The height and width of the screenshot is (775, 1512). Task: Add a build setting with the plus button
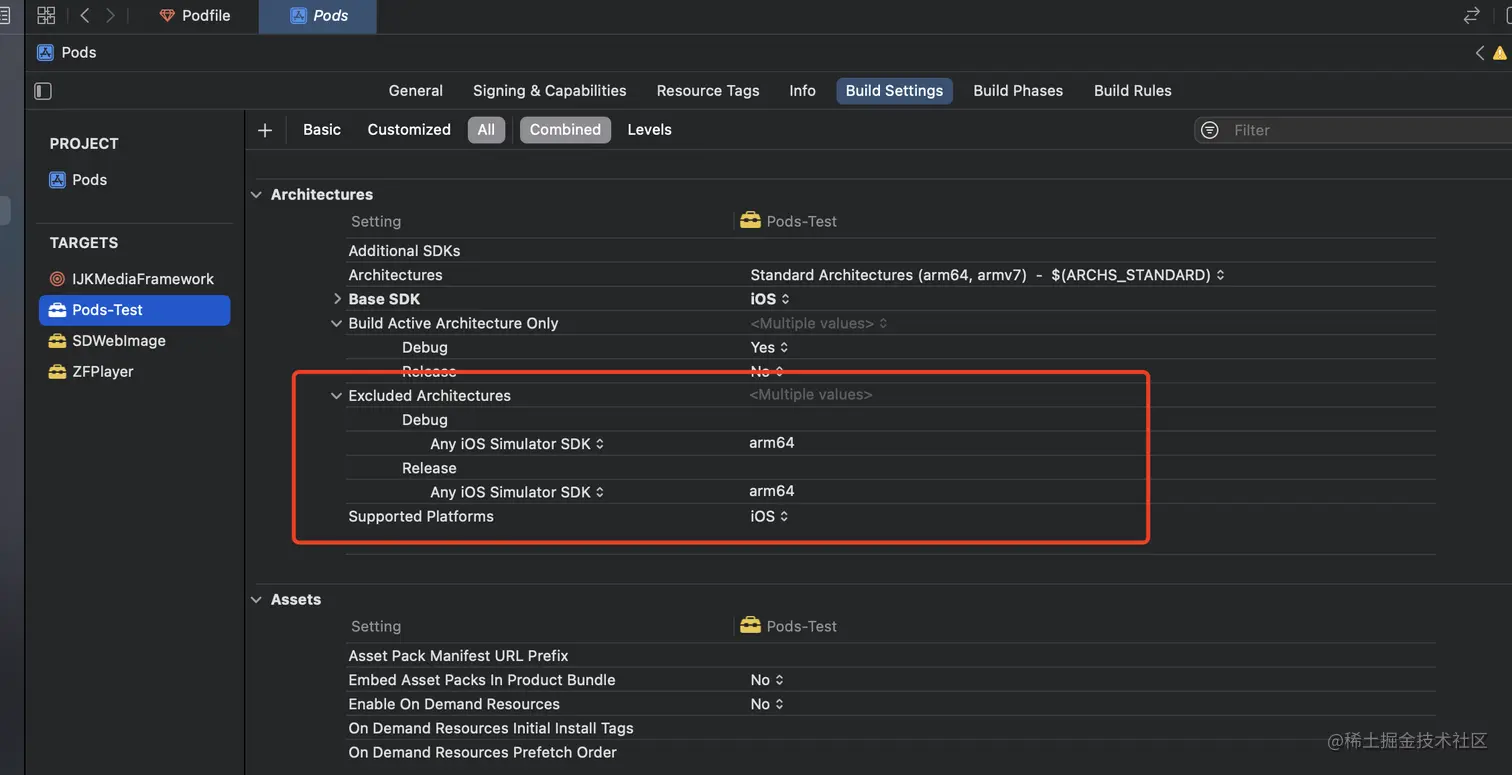265,130
